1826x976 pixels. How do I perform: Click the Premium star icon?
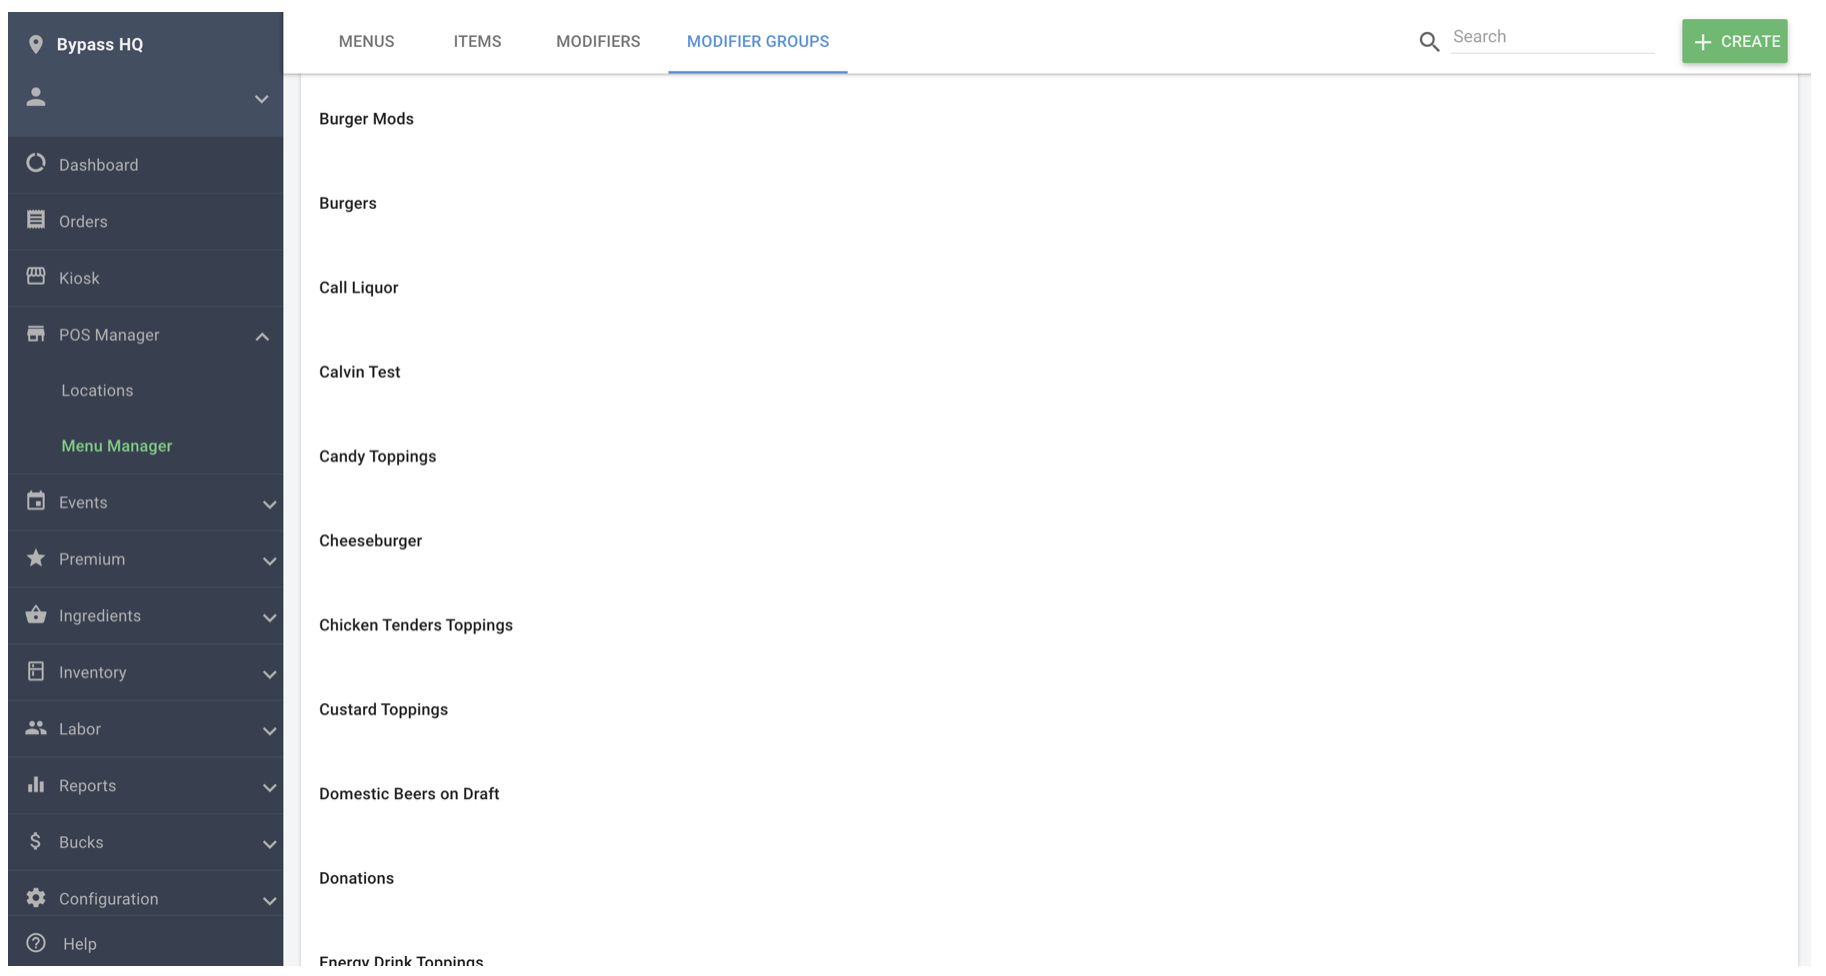click(36, 558)
